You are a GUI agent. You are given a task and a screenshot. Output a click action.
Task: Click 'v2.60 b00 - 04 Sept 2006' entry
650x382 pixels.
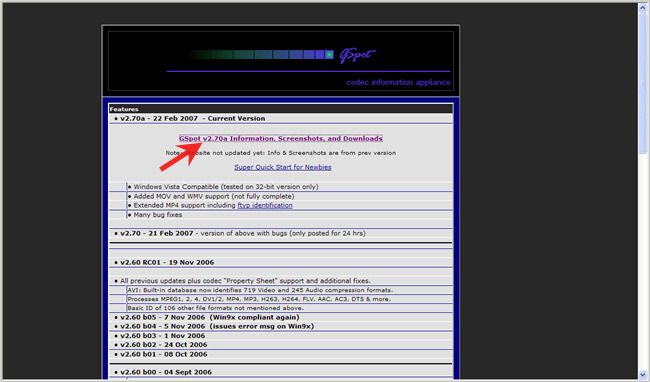click(166, 372)
